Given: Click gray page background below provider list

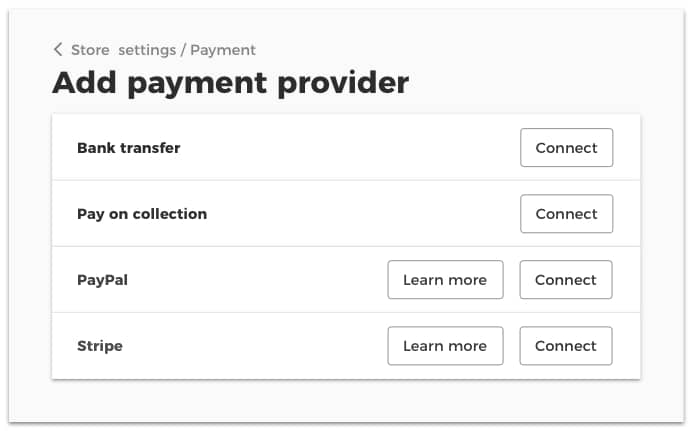Looking at the screenshot, I should (345, 400).
